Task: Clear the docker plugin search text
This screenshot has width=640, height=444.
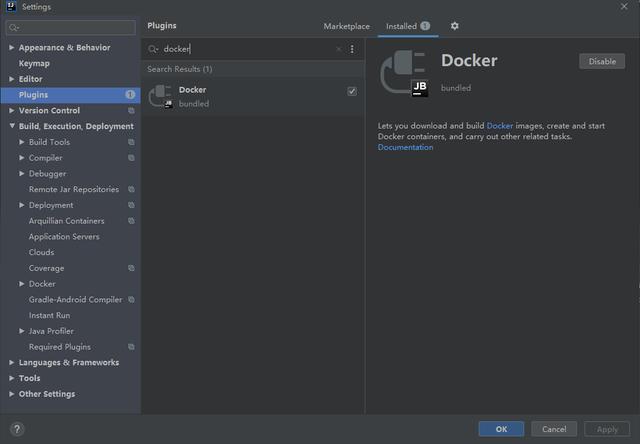Action: (x=338, y=49)
